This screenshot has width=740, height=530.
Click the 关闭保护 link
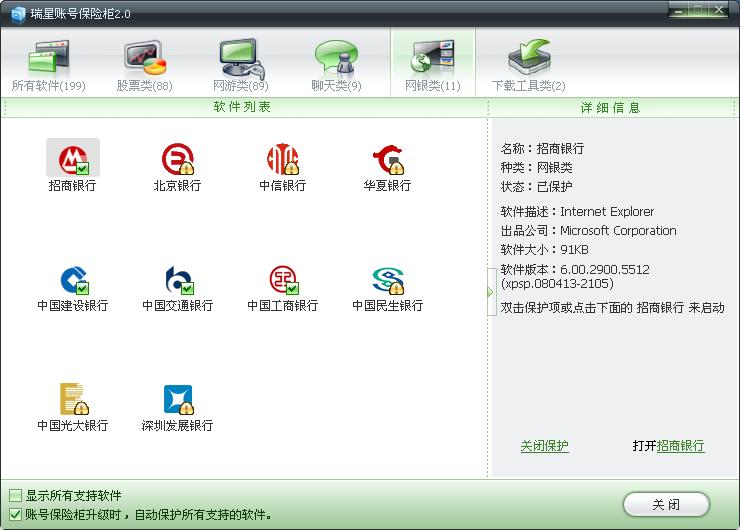(x=544, y=446)
